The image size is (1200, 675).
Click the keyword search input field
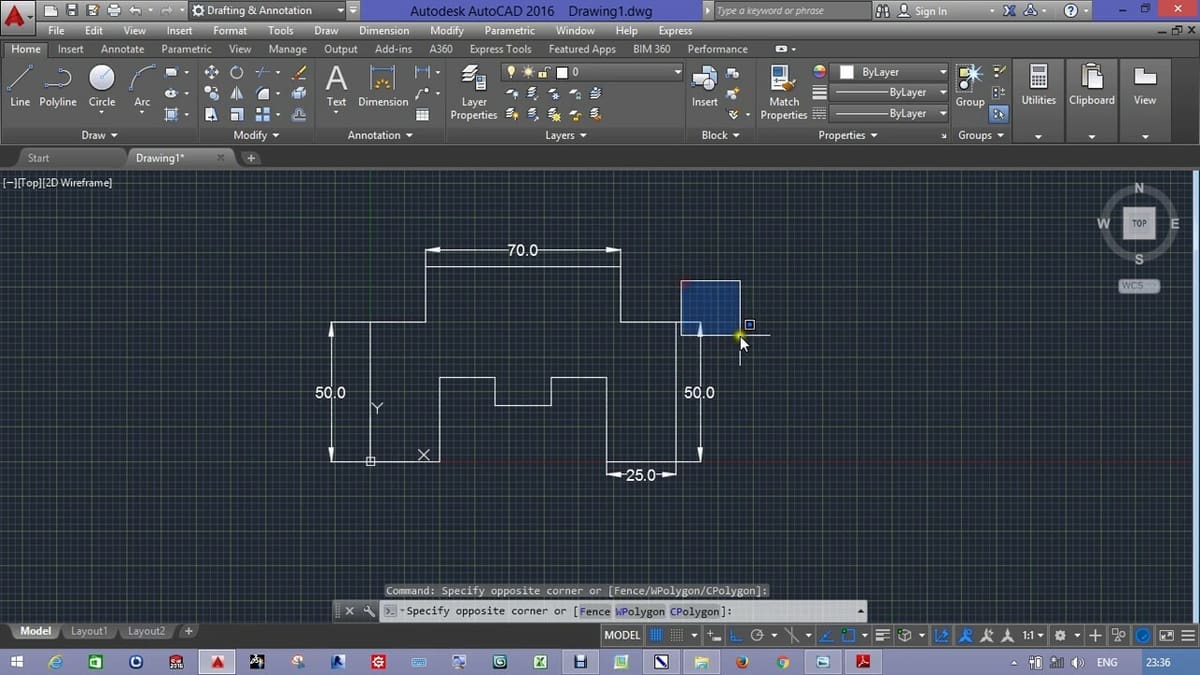click(x=792, y=10)
